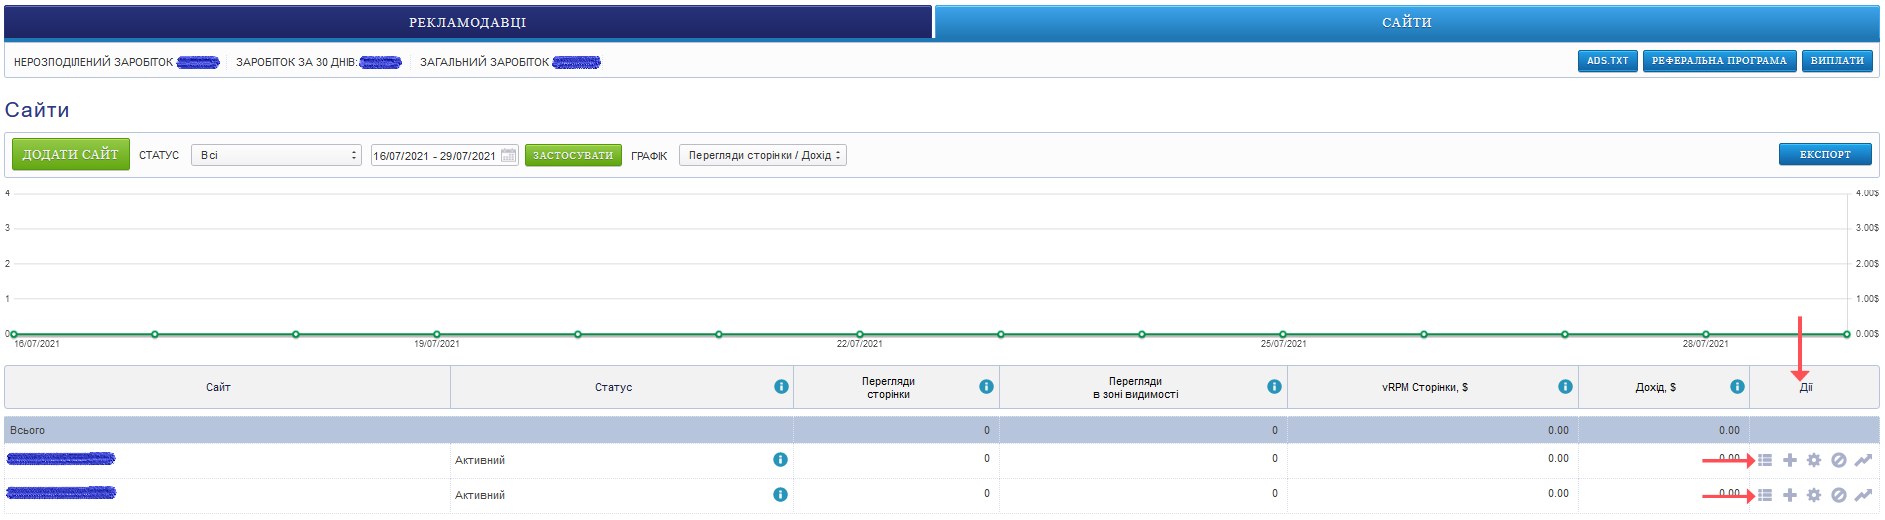Select the Сайти tab
Screen dimensions: 1885x520
(x=1406, y=22)
